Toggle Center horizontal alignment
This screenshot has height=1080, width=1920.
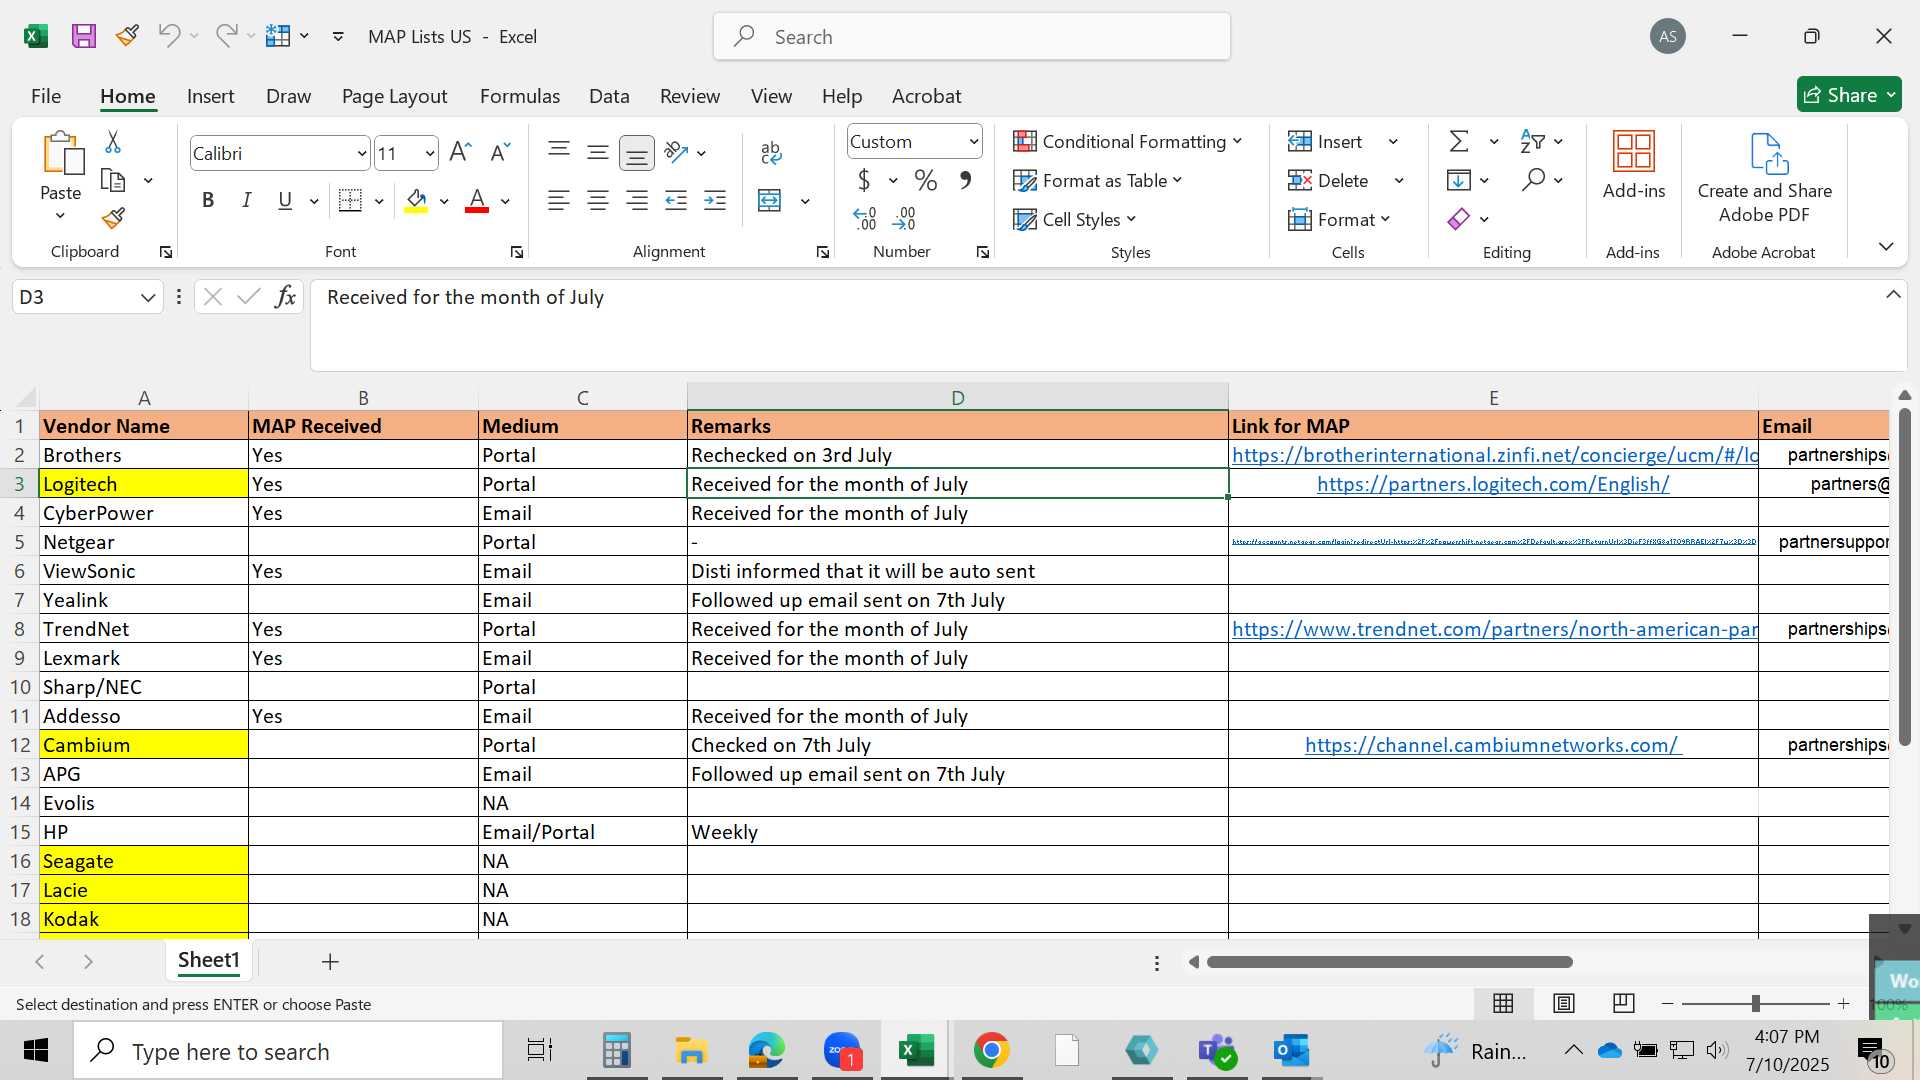tap(598, 201)
